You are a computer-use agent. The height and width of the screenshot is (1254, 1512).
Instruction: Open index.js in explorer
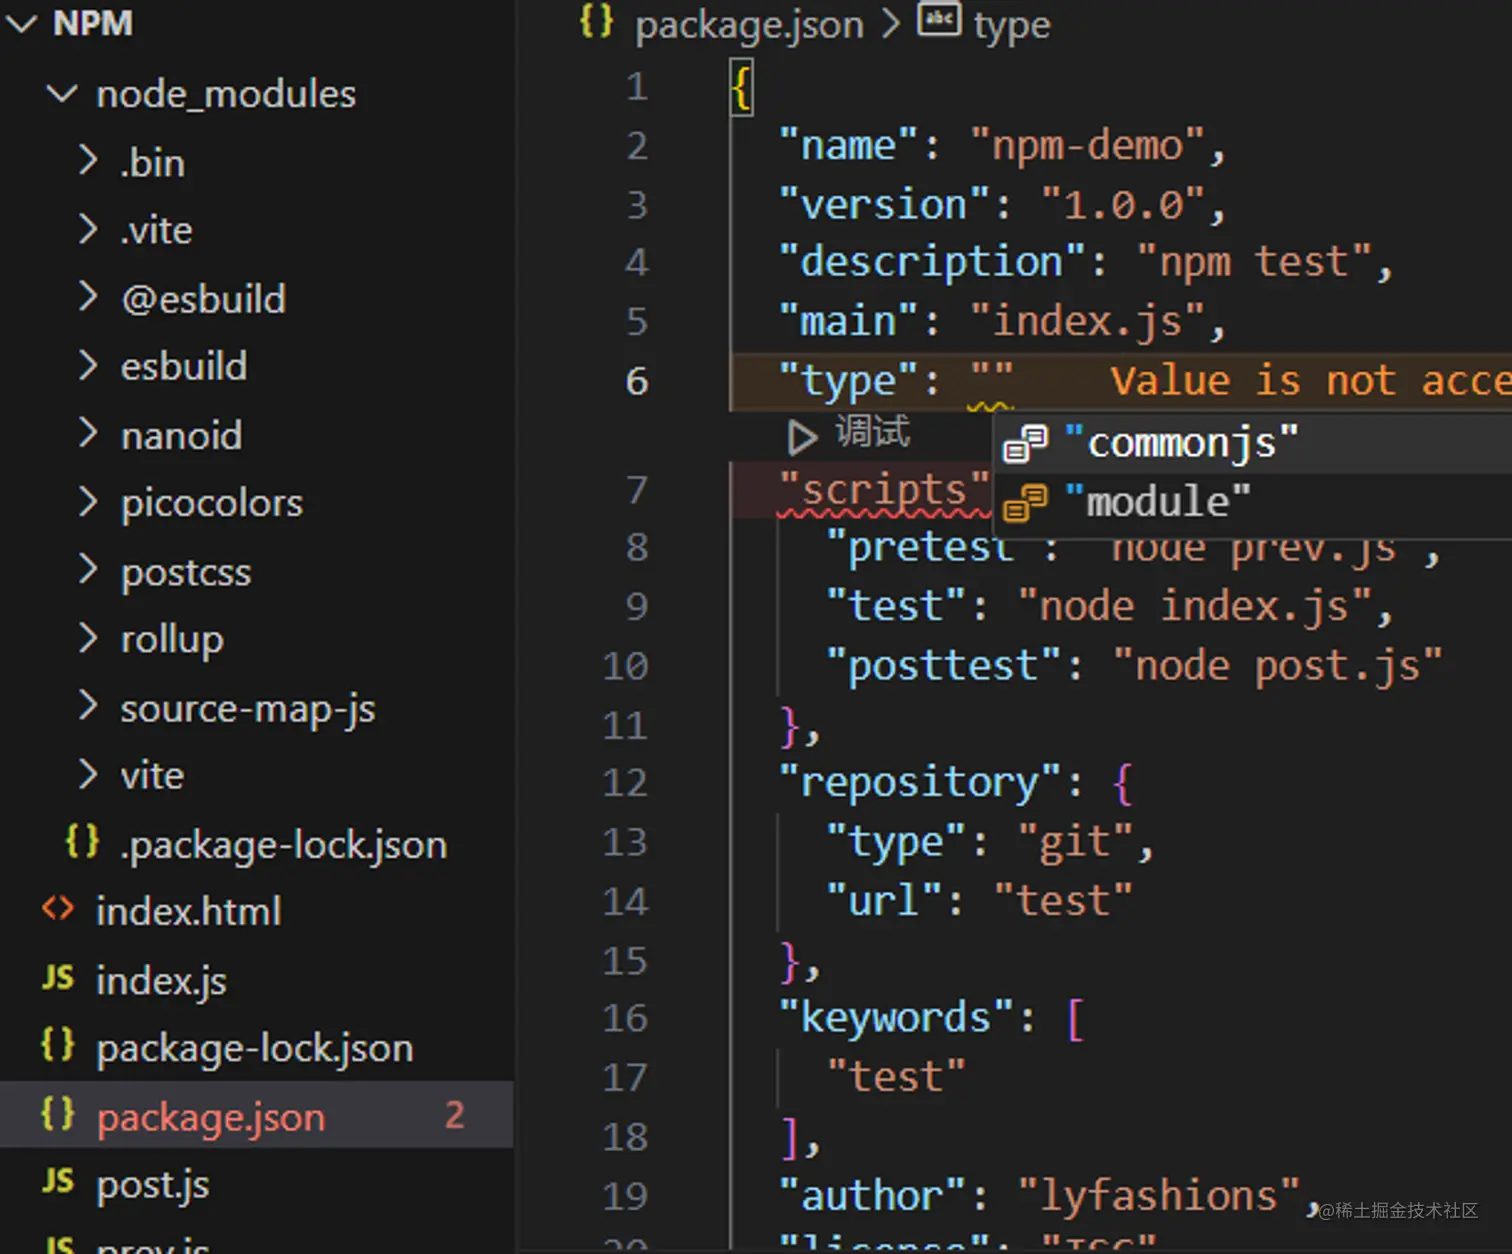coord(161,981)
